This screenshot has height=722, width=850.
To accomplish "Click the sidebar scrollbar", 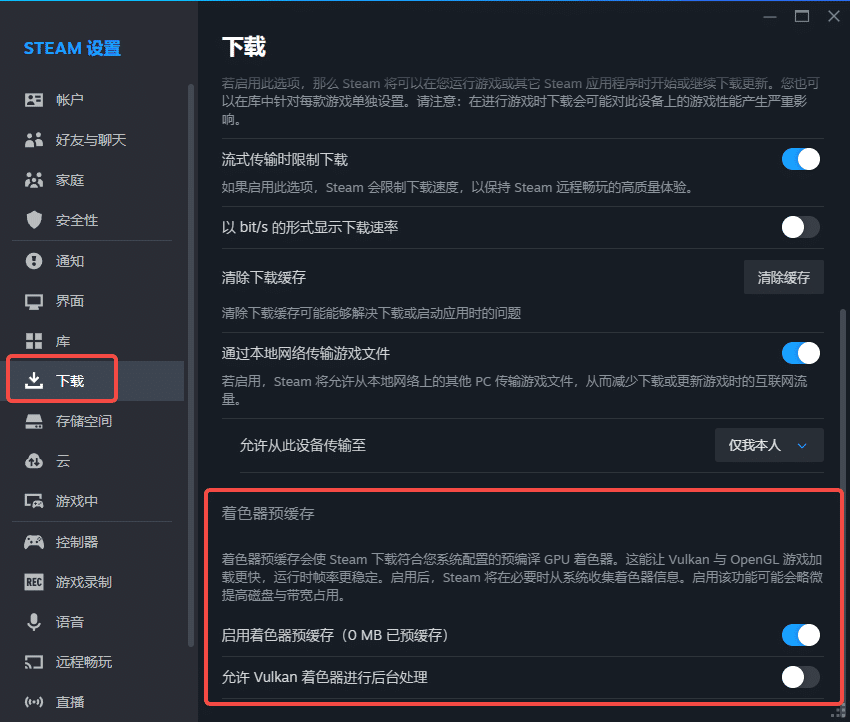I will 191,365.
